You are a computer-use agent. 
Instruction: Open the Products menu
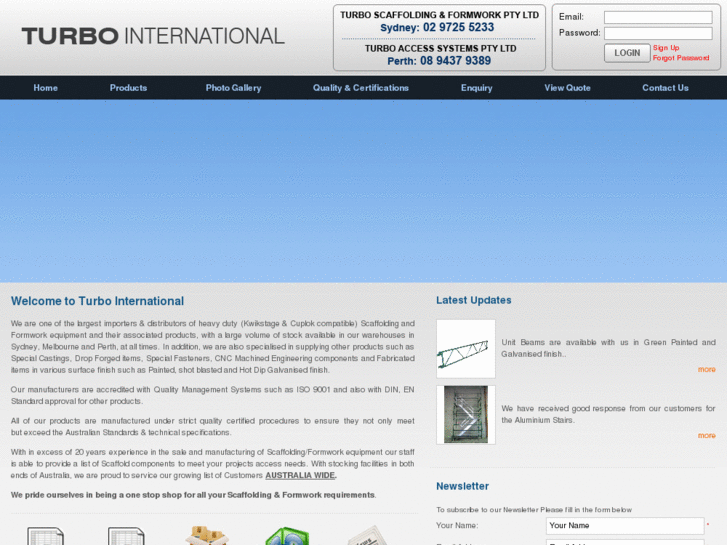[128, 88]
